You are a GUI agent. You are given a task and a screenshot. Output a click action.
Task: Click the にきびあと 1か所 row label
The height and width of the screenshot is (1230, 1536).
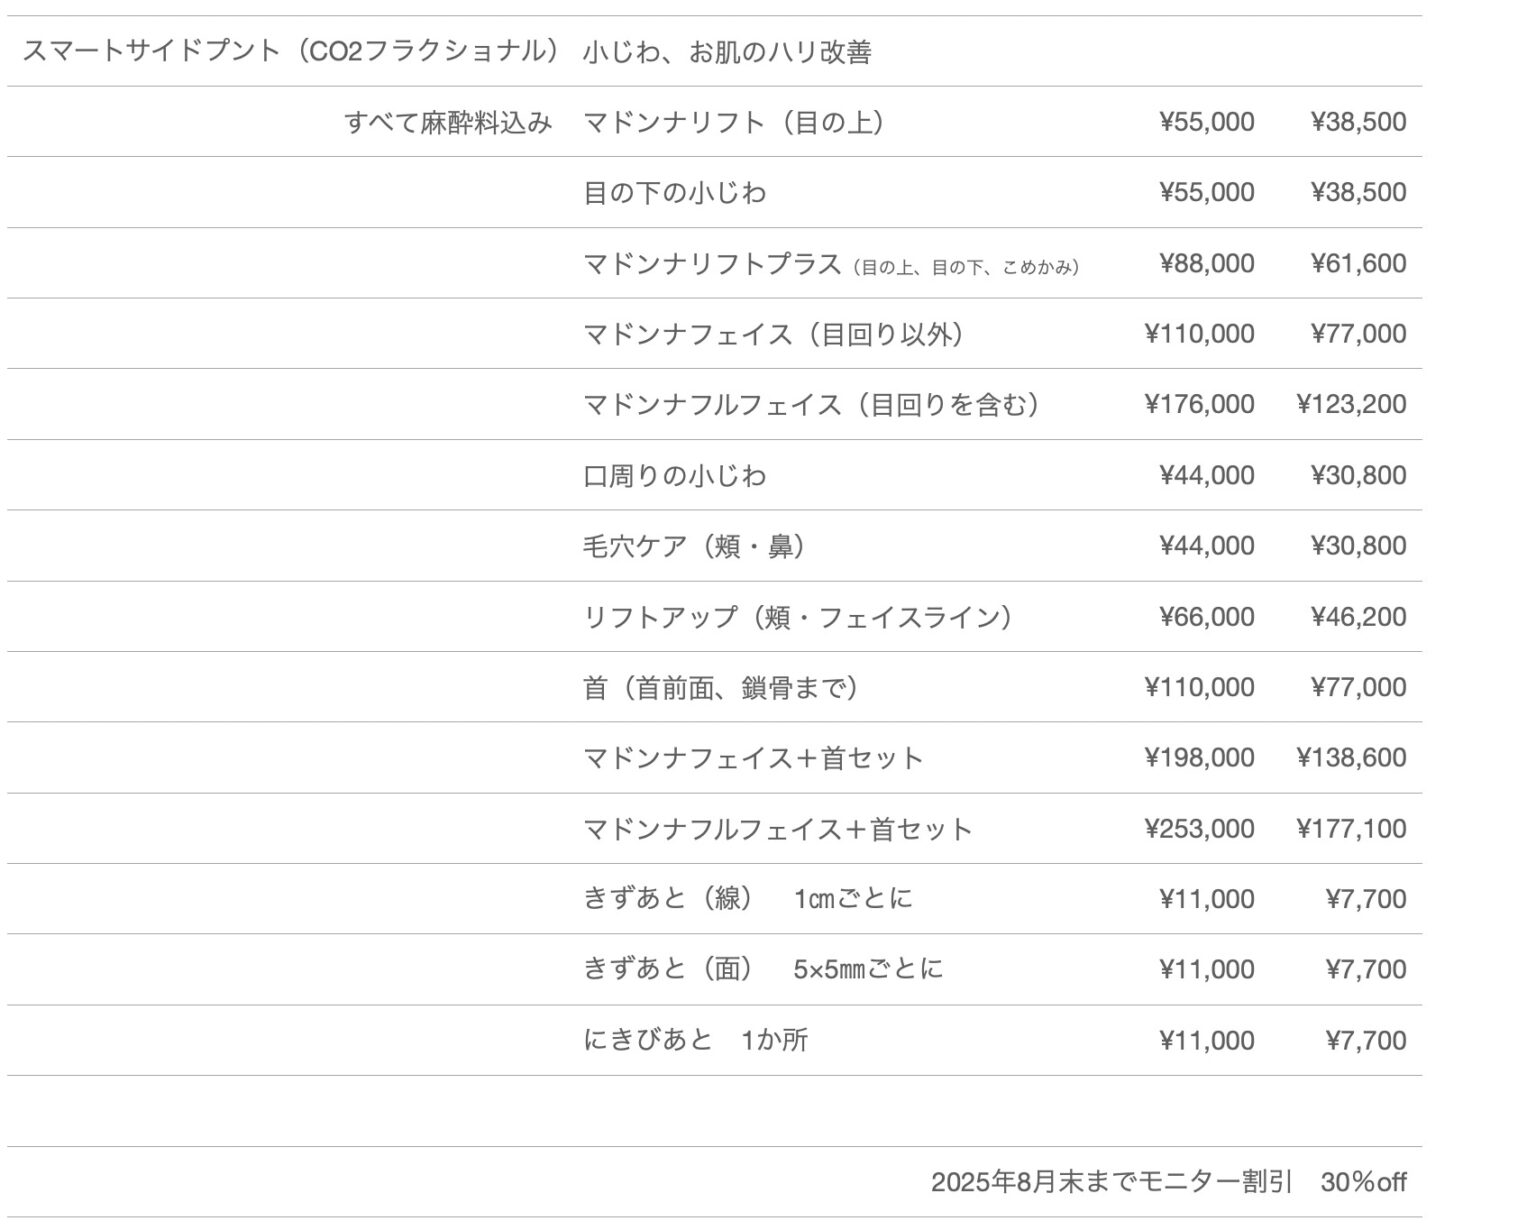pos(696,1041)
